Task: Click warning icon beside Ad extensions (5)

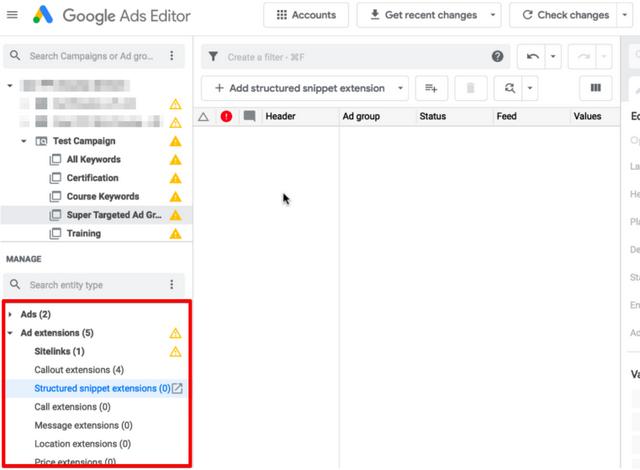Action: click(x=176, y=333)
